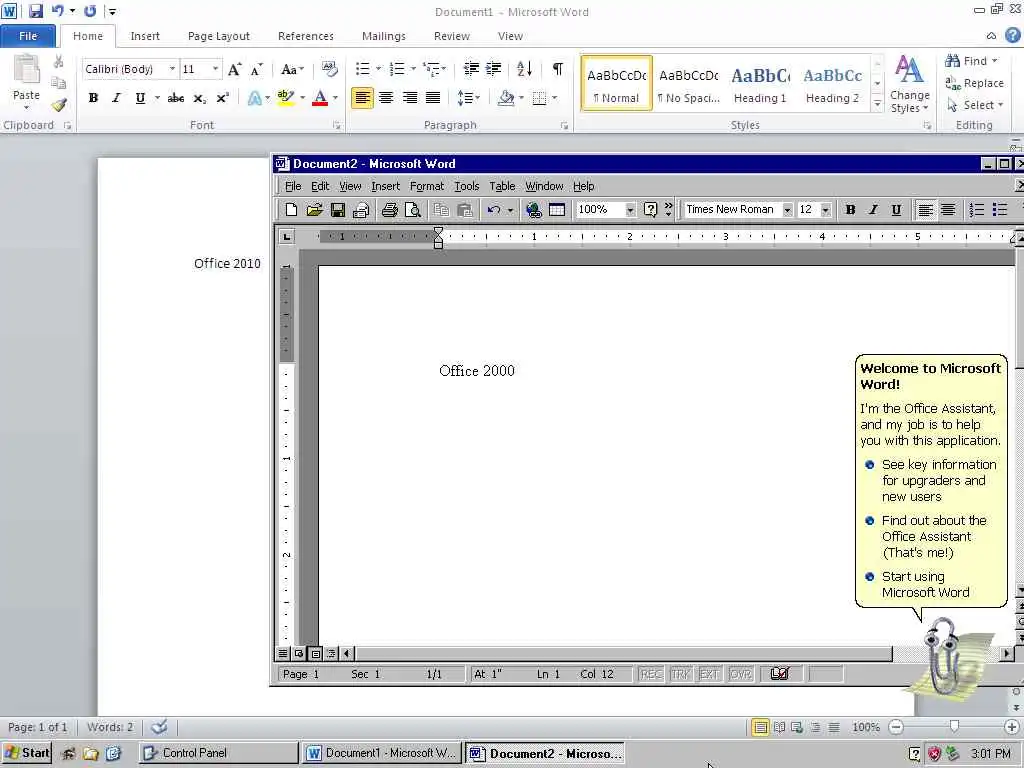
Task: Toggle Italic in Word 2000 toolbar
Action: click(873, 210)
